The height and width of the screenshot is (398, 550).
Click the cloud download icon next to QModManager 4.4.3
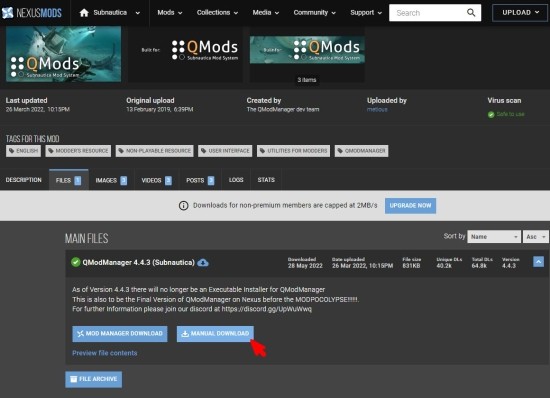[203, 262]
